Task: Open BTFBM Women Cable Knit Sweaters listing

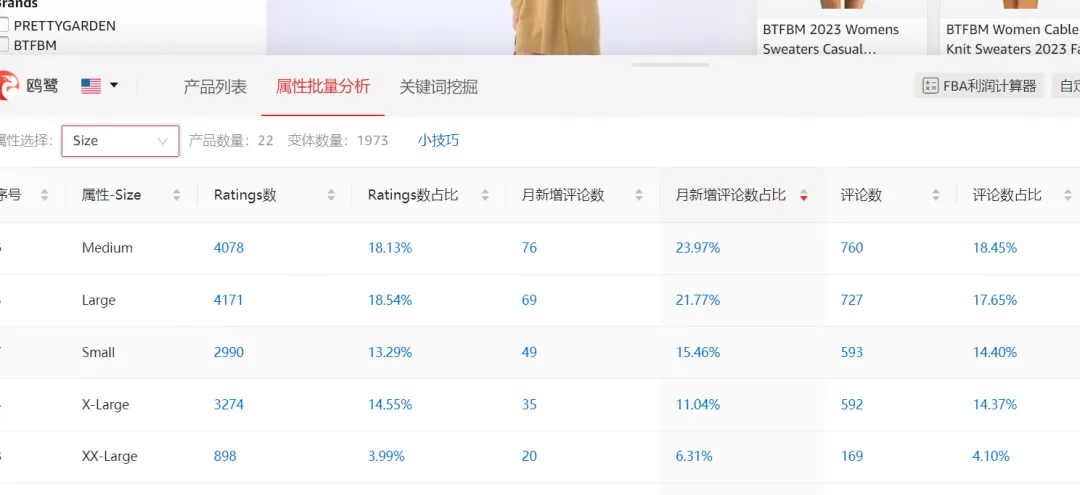Action: [1012, 39]
